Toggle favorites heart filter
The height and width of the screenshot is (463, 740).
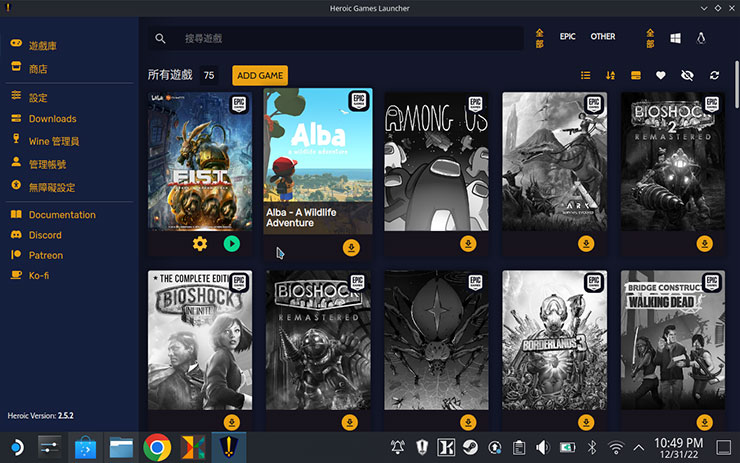tap(661, 75)
